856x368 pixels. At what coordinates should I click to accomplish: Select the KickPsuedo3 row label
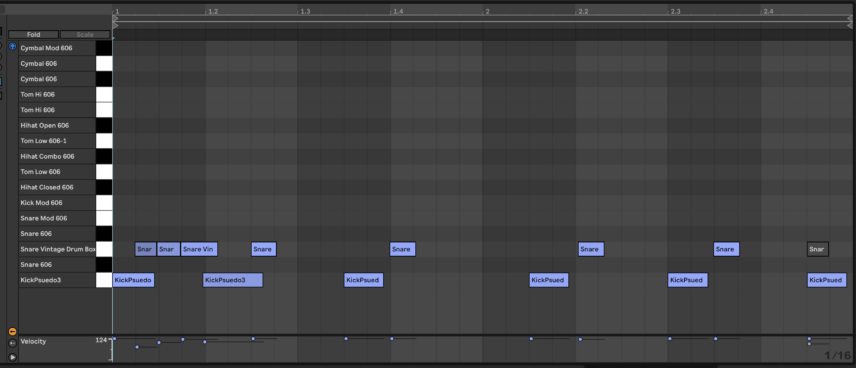point(40,280)
